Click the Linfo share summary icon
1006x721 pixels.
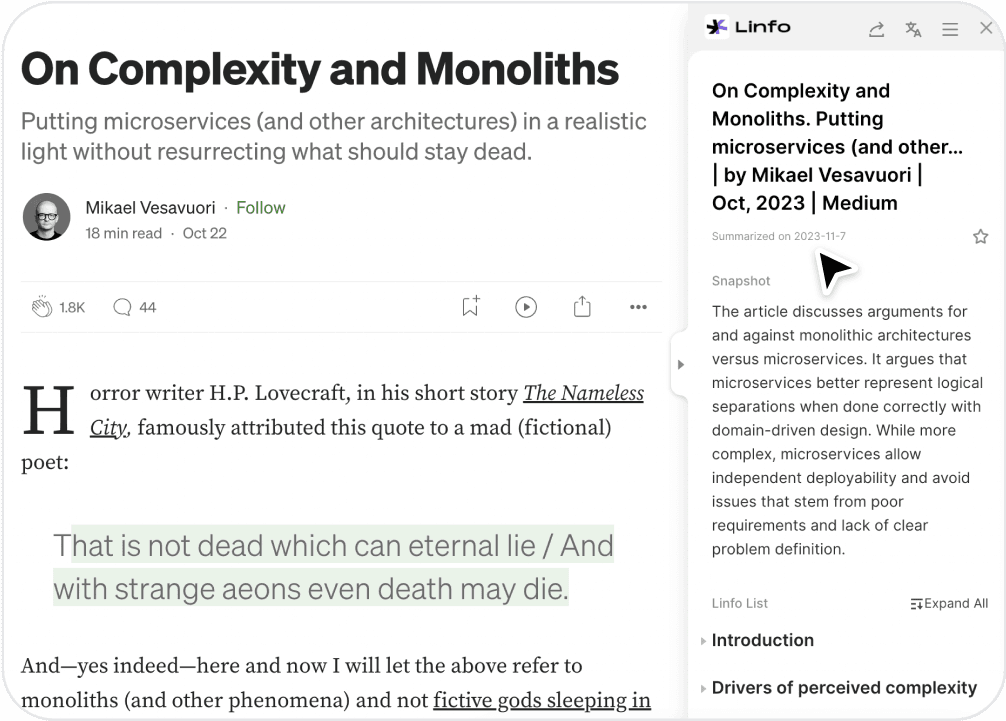click(x=876, y=29)
